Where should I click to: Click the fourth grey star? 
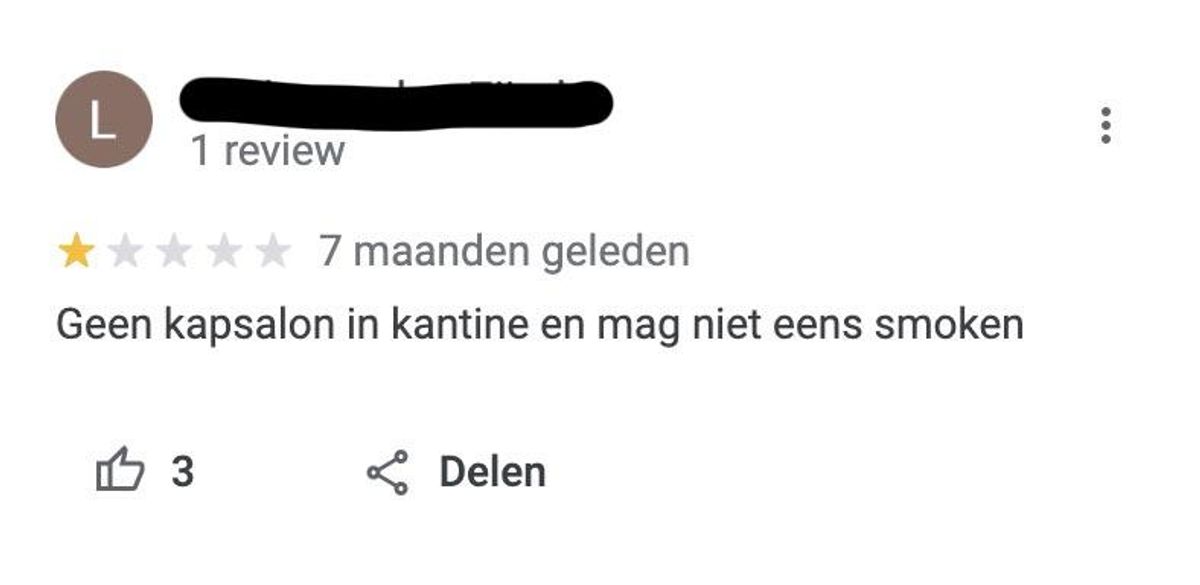click(x=223, y=252)
